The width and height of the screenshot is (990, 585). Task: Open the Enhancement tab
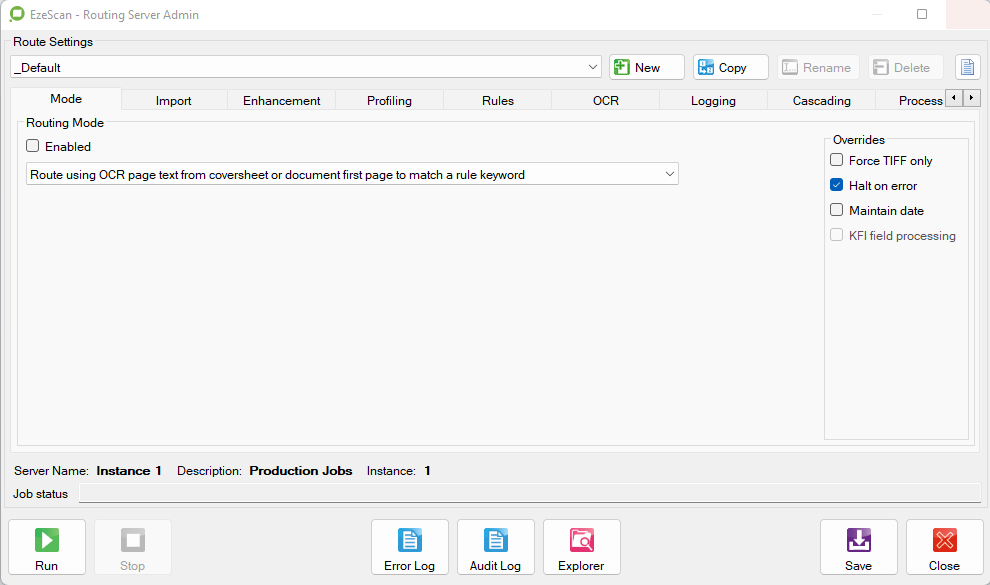281,101
